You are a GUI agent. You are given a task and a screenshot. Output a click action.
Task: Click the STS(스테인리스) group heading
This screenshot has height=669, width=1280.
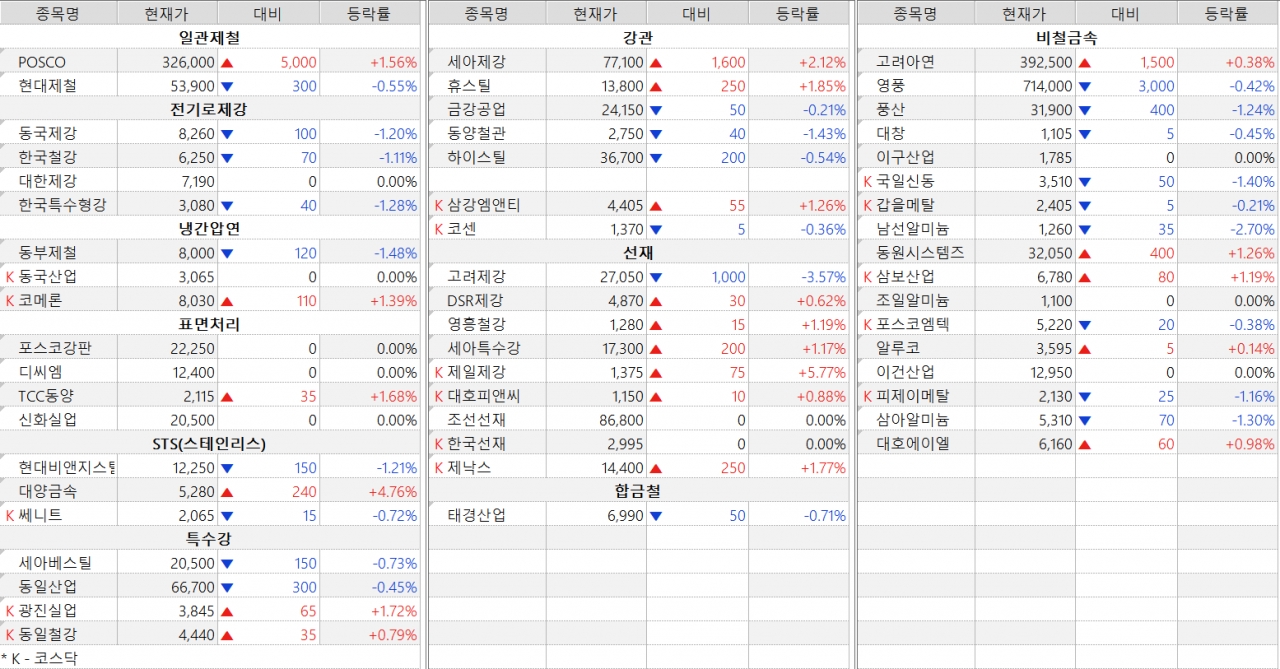point(209,444)
